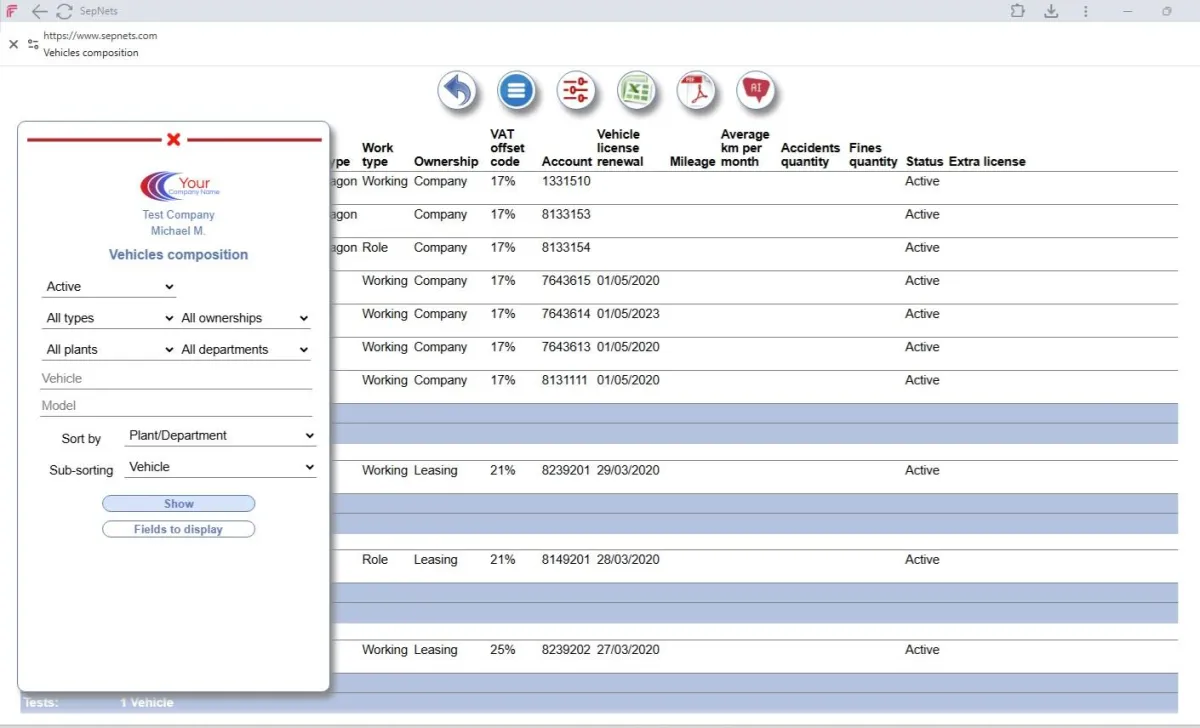The width and height of the screenshot is (1200, 728).
Task: Click the blue back arrow toolbar icon
Action: [x=457, y=92]
